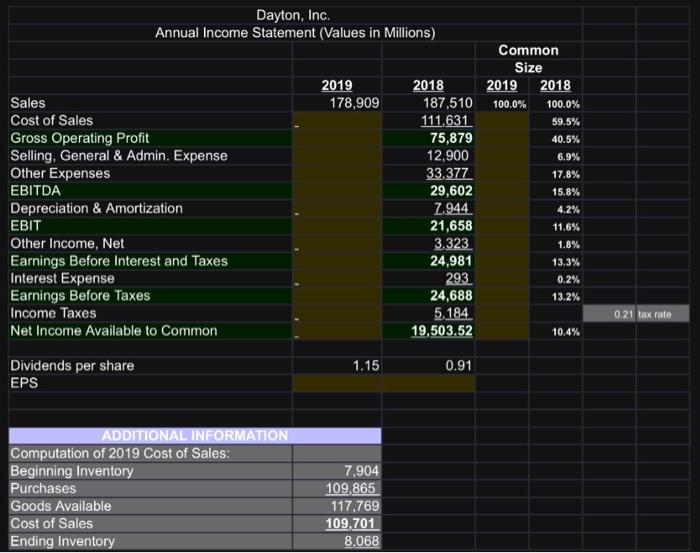Select the 2018 dividends value 0.91
This screenshot has width=700, height=553.
459,366
